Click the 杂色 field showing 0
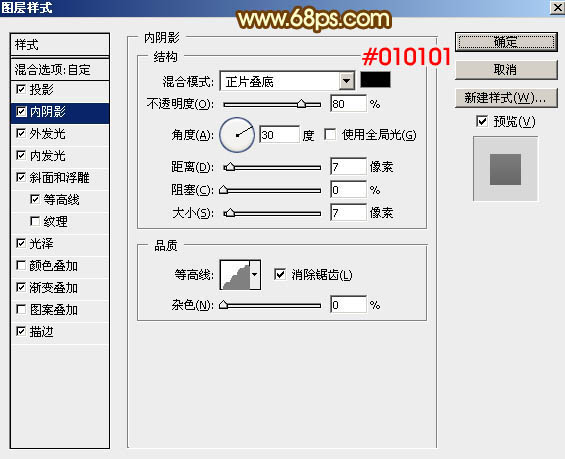 click(x=348, y=305)
